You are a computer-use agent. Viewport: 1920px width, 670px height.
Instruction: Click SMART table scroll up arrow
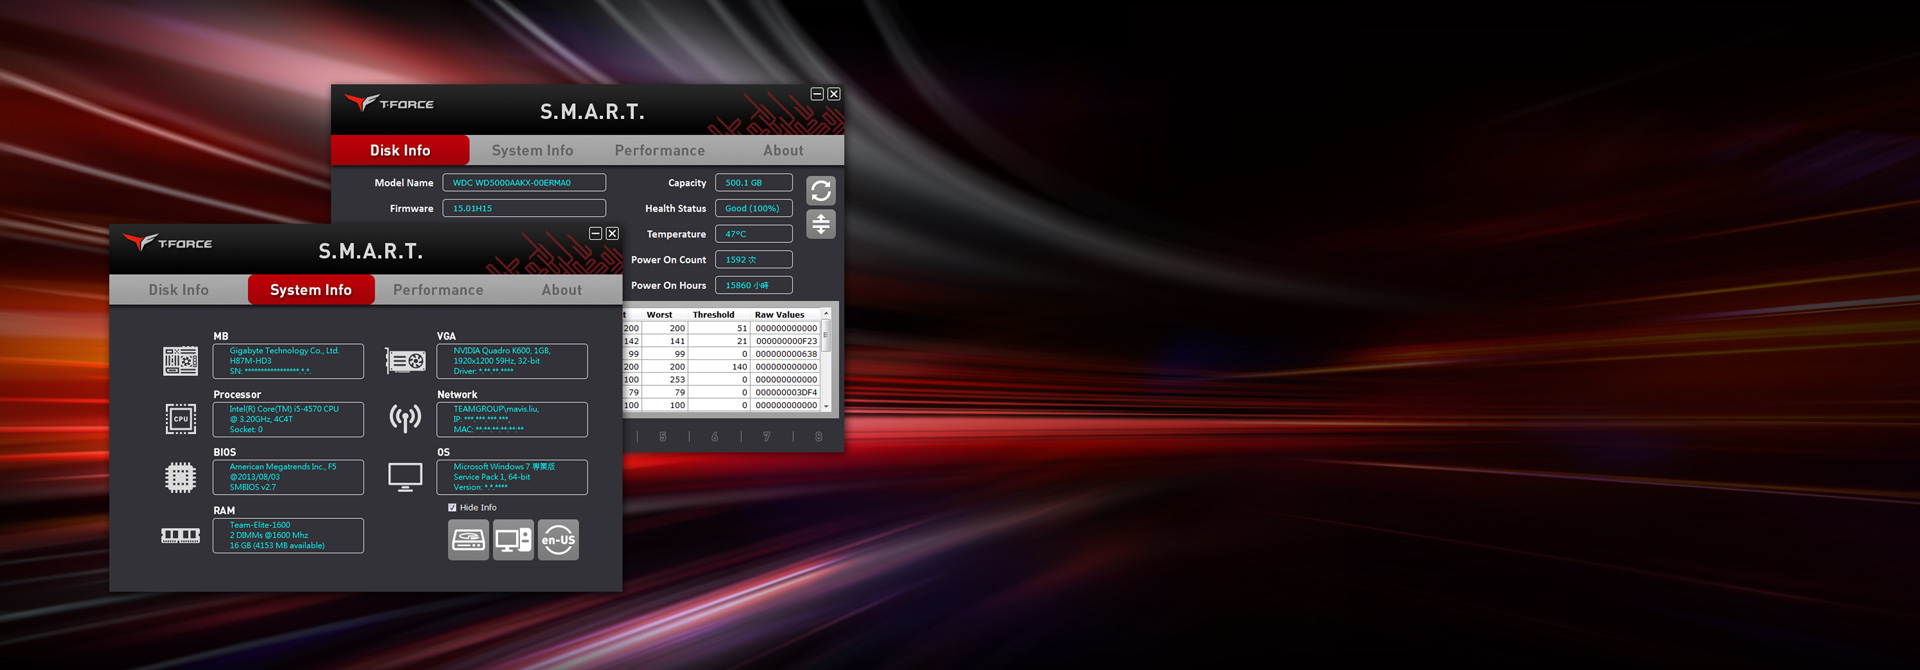point(826,314)
